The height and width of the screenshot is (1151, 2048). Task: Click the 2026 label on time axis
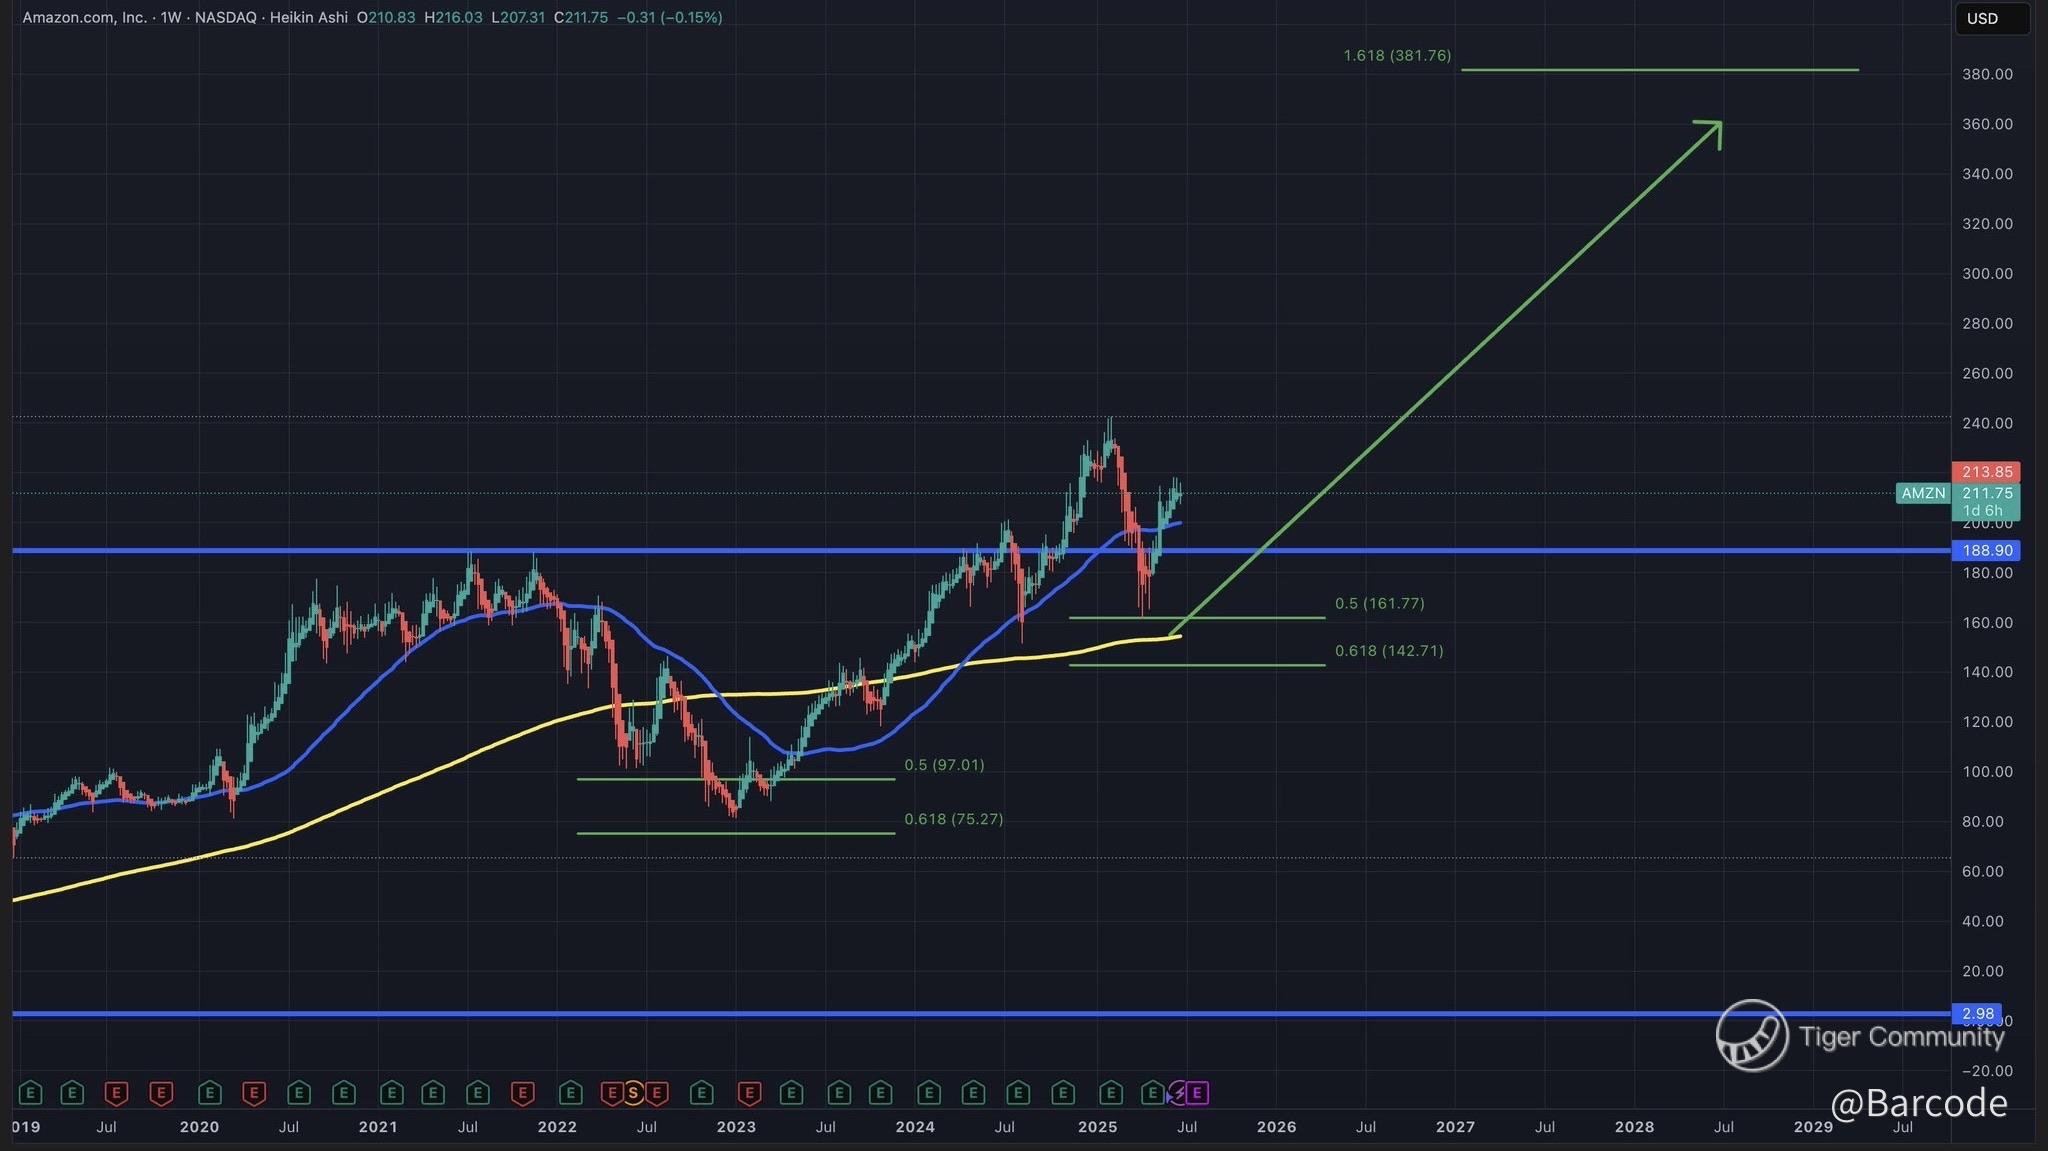click(x=1276, y=1127)
